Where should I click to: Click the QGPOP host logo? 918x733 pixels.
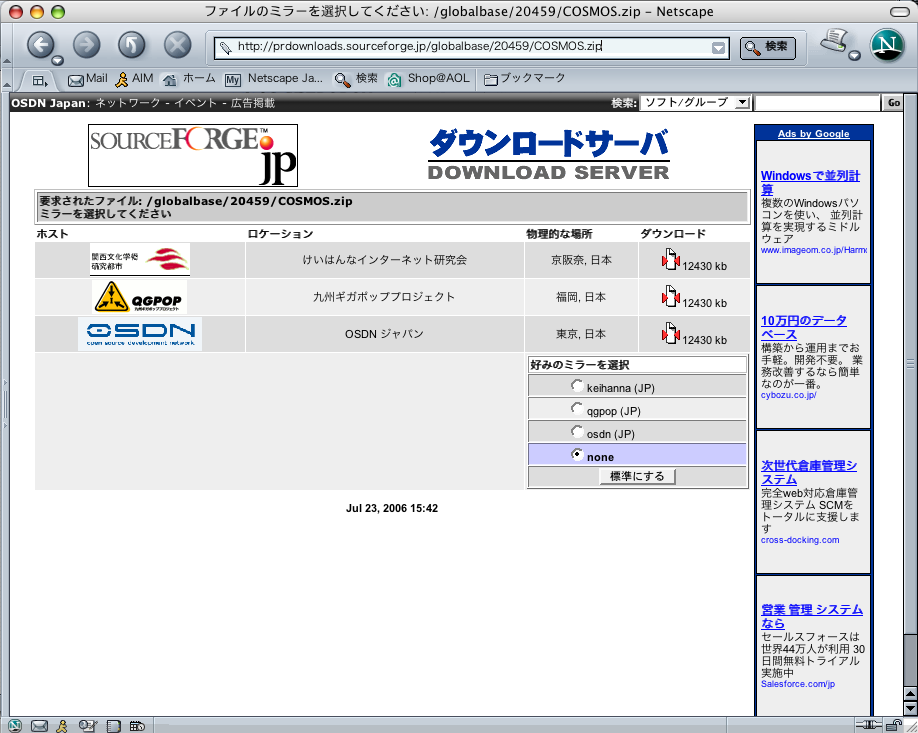(139, 297)
